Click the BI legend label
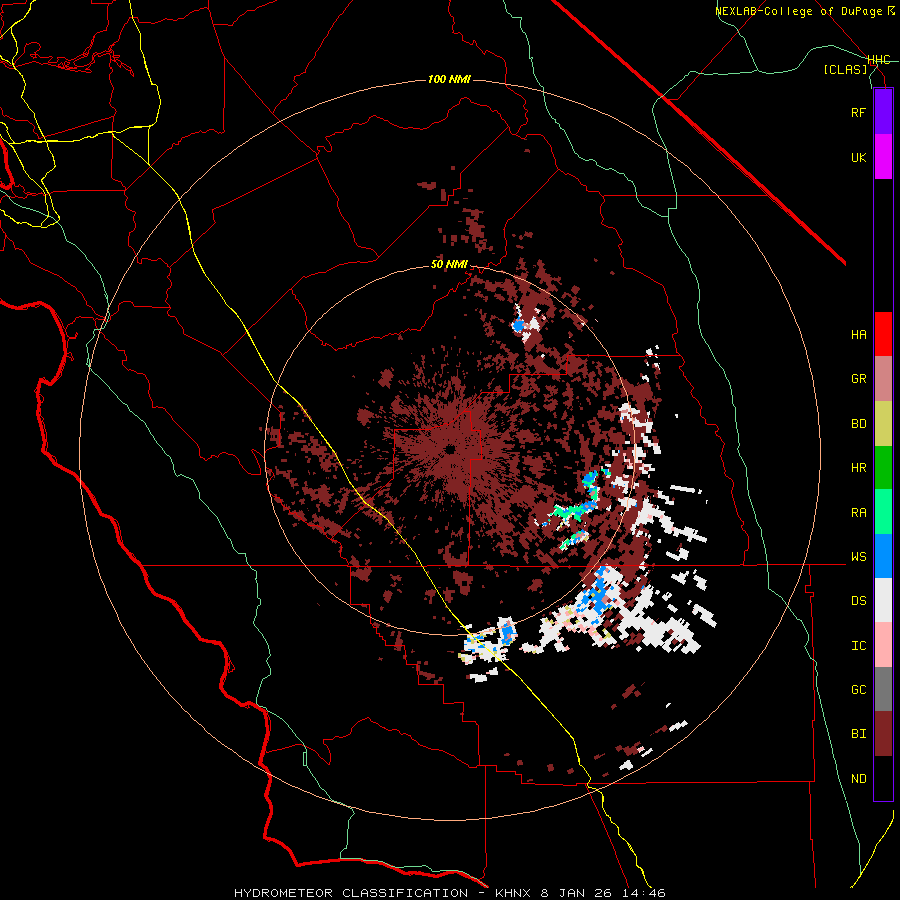This screenshot has height=900, width=900. 858,734
